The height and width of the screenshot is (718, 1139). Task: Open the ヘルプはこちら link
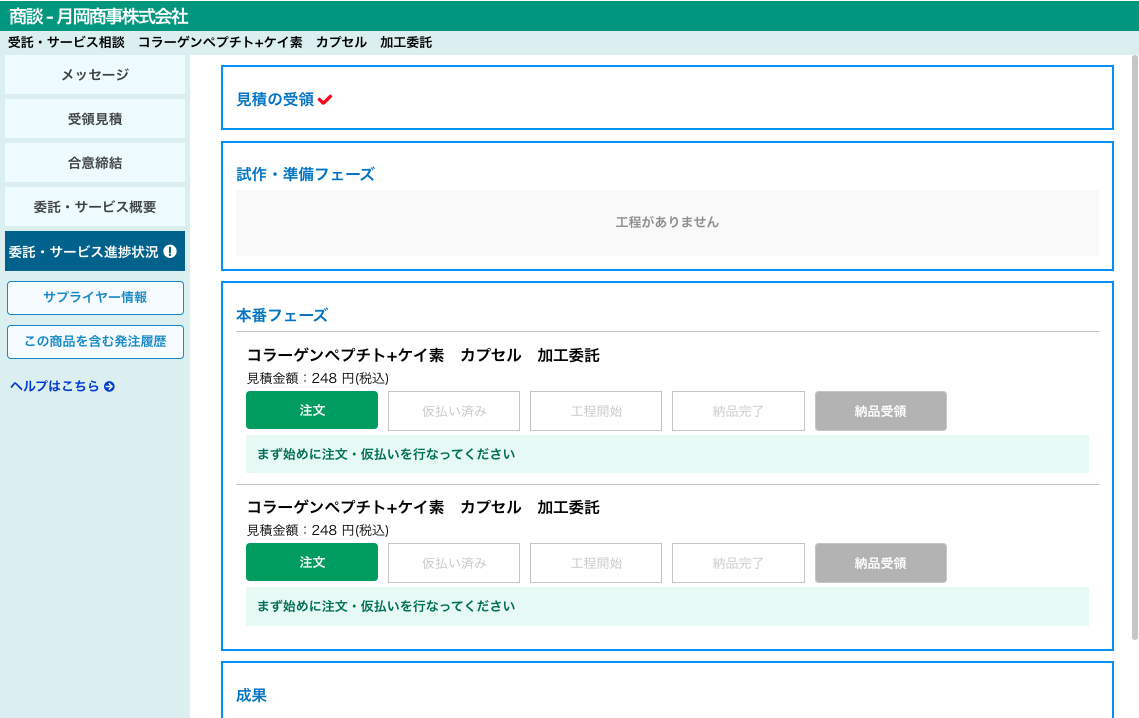point(55,387)
